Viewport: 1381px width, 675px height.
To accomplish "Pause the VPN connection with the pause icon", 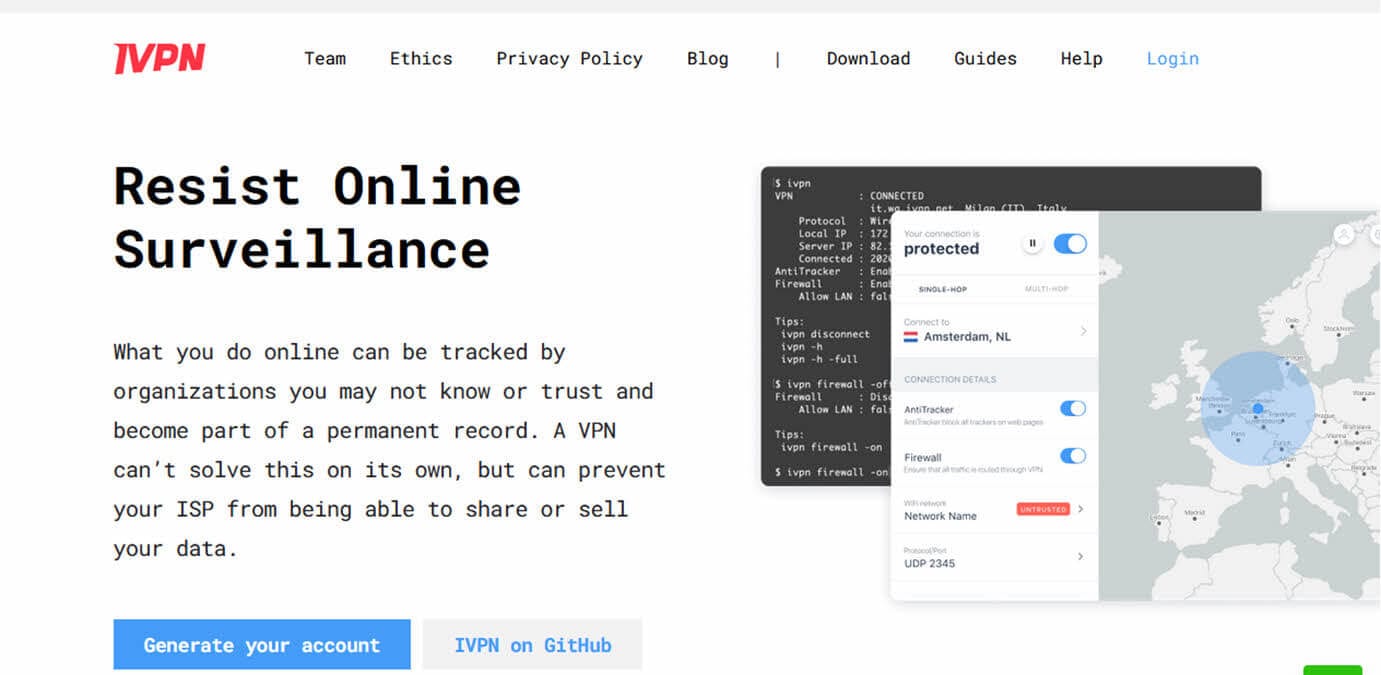I will tap(1032, 243).
